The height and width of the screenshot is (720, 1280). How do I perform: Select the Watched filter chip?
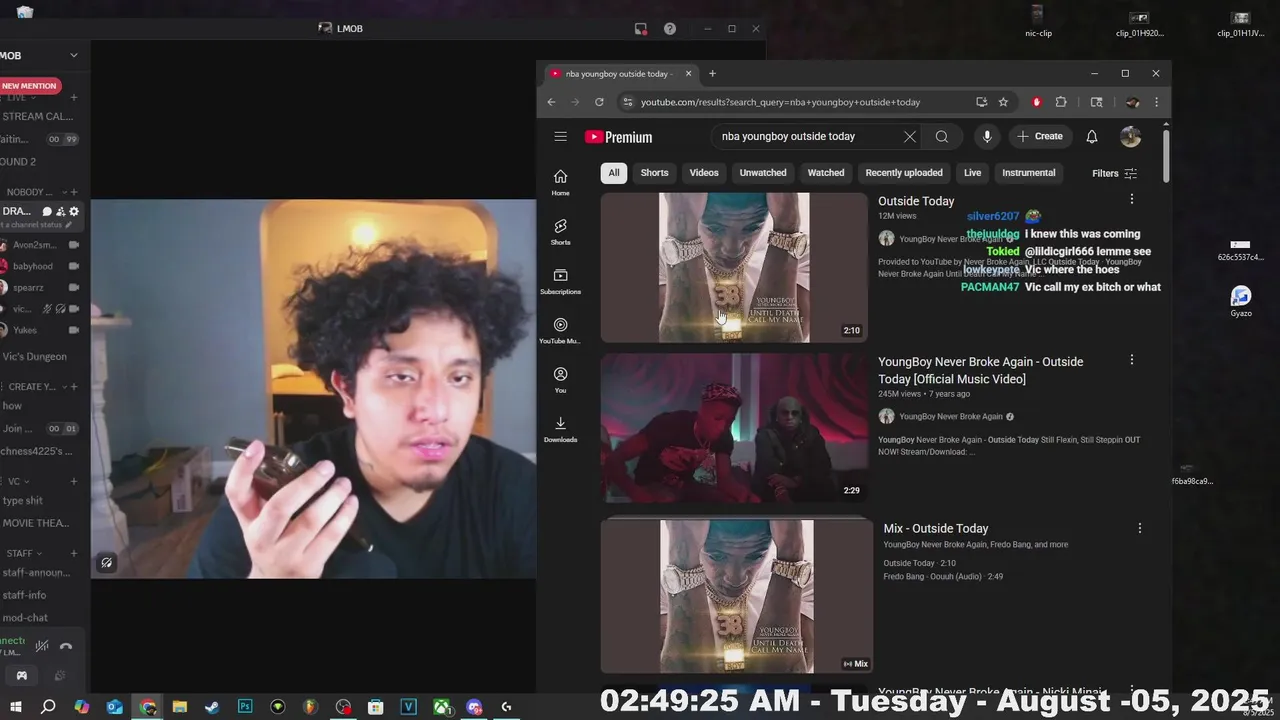(x=826, y=173)
